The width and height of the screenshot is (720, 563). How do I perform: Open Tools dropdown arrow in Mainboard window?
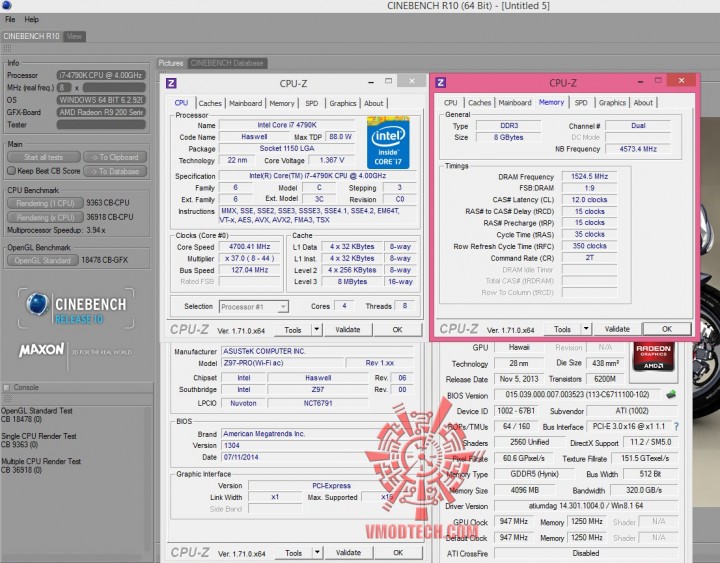(317, 552)
